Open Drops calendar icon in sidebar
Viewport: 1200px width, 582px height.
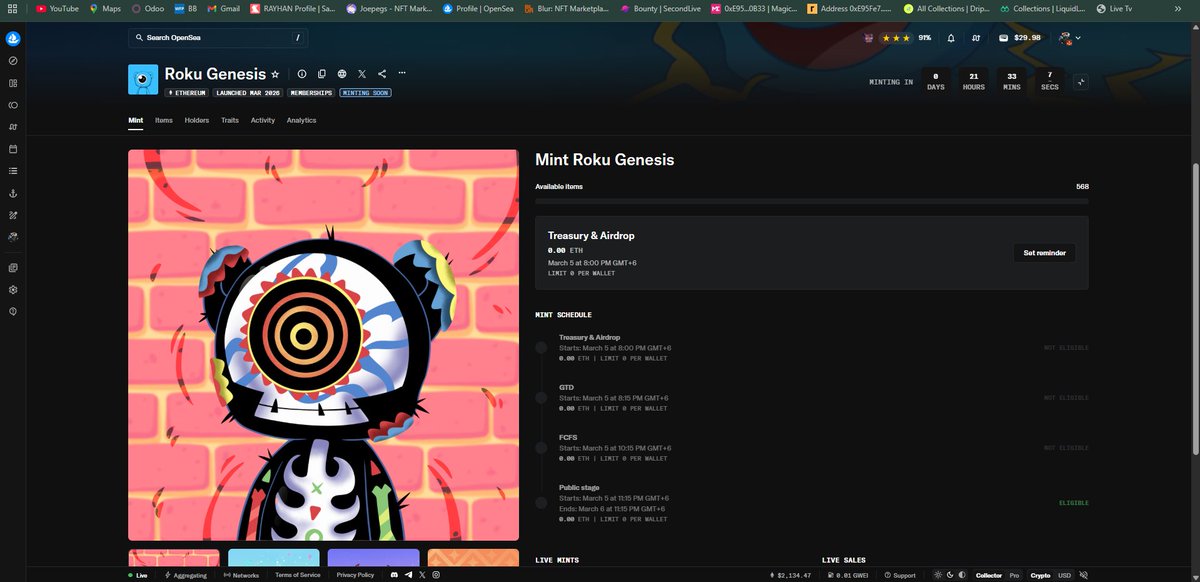13,149
